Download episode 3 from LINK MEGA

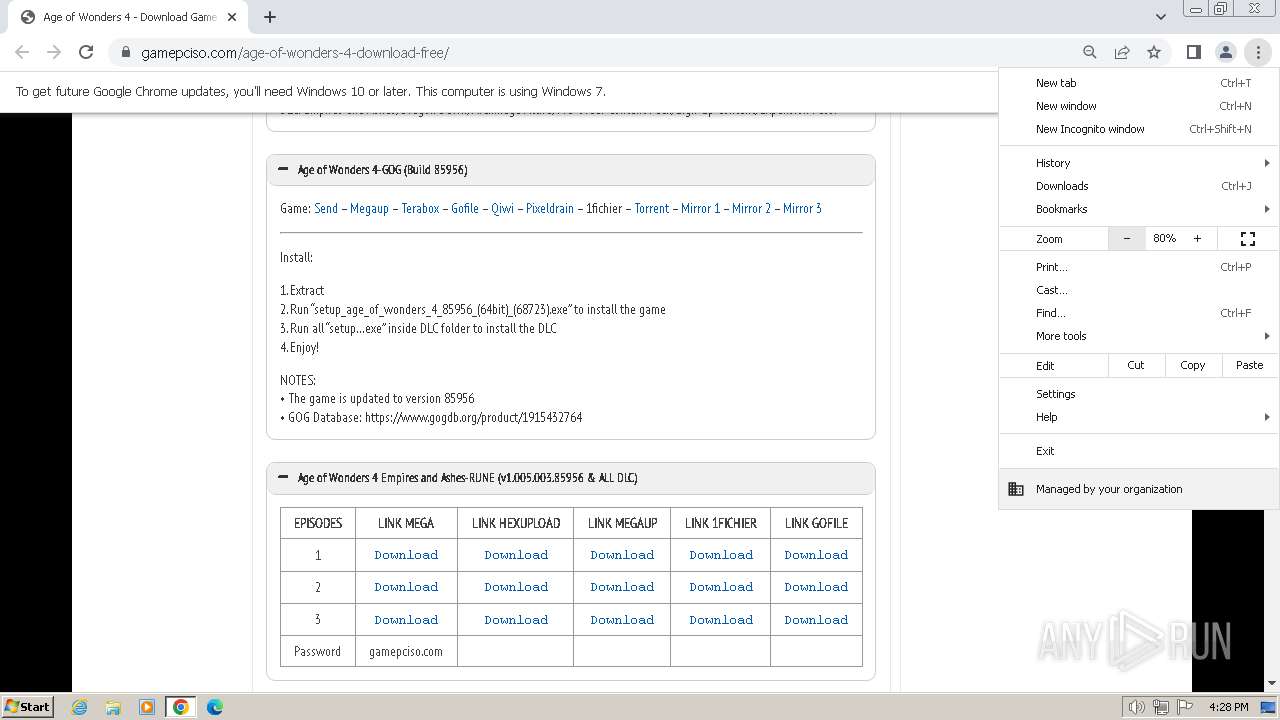406,620
